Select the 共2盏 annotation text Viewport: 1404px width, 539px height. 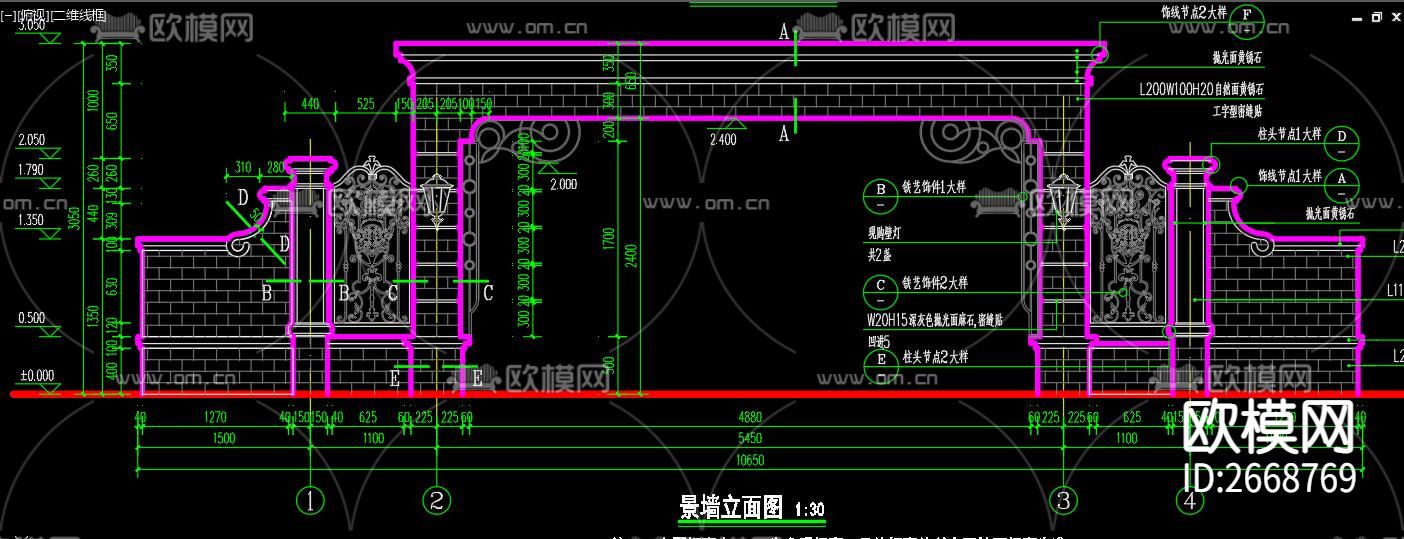[880, 253]
